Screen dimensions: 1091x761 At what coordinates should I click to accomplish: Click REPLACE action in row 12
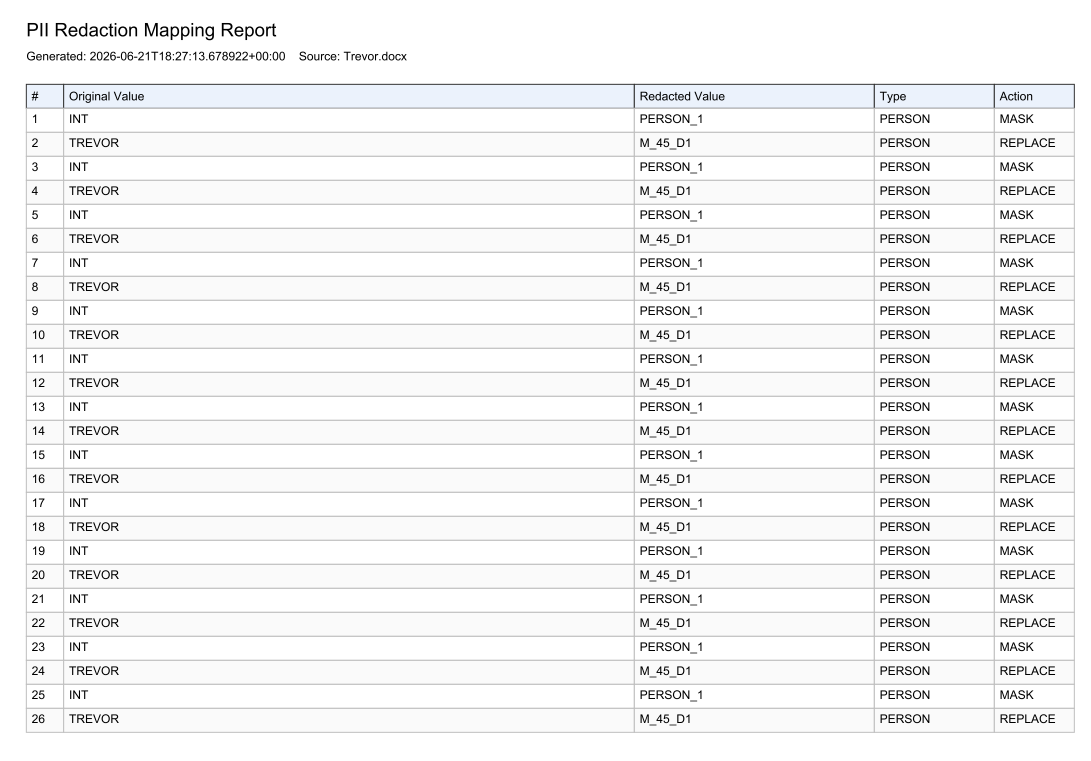pos(1028,383)
